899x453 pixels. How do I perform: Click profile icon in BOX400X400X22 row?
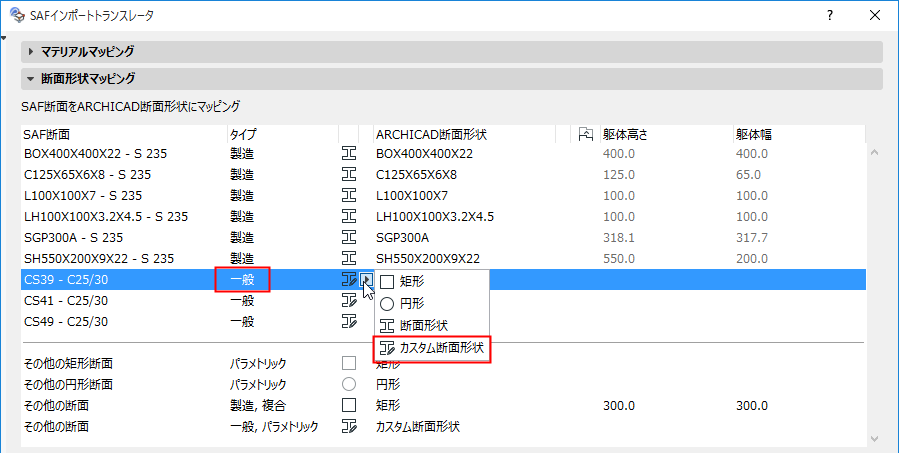pyautogui.click(x=349, y=154)
